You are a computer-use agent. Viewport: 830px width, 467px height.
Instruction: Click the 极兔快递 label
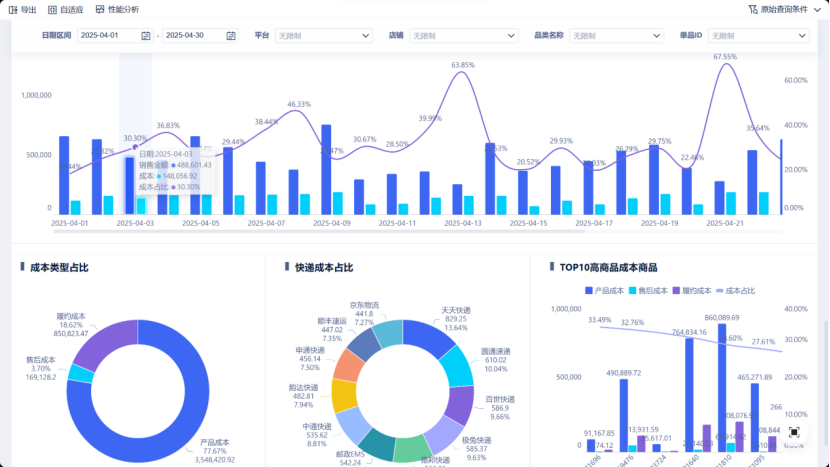476,441
